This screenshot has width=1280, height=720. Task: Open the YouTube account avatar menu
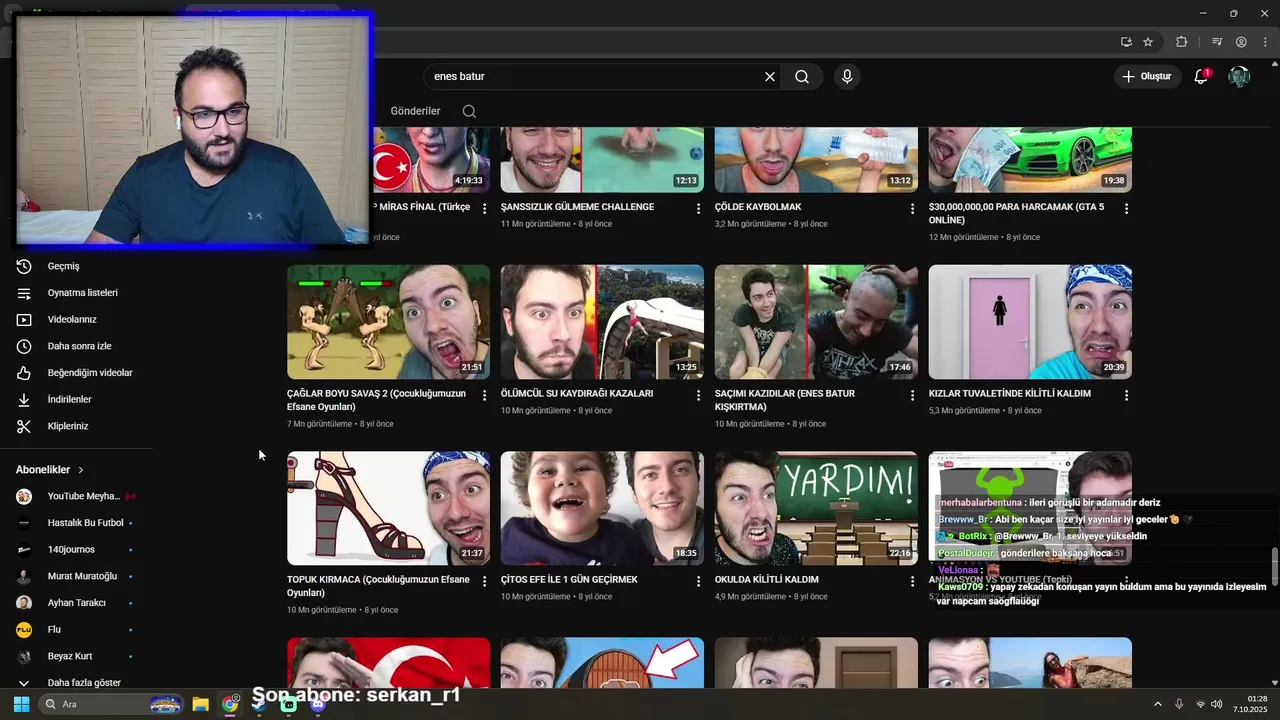pyautogui.click(x=1239, y=76)
